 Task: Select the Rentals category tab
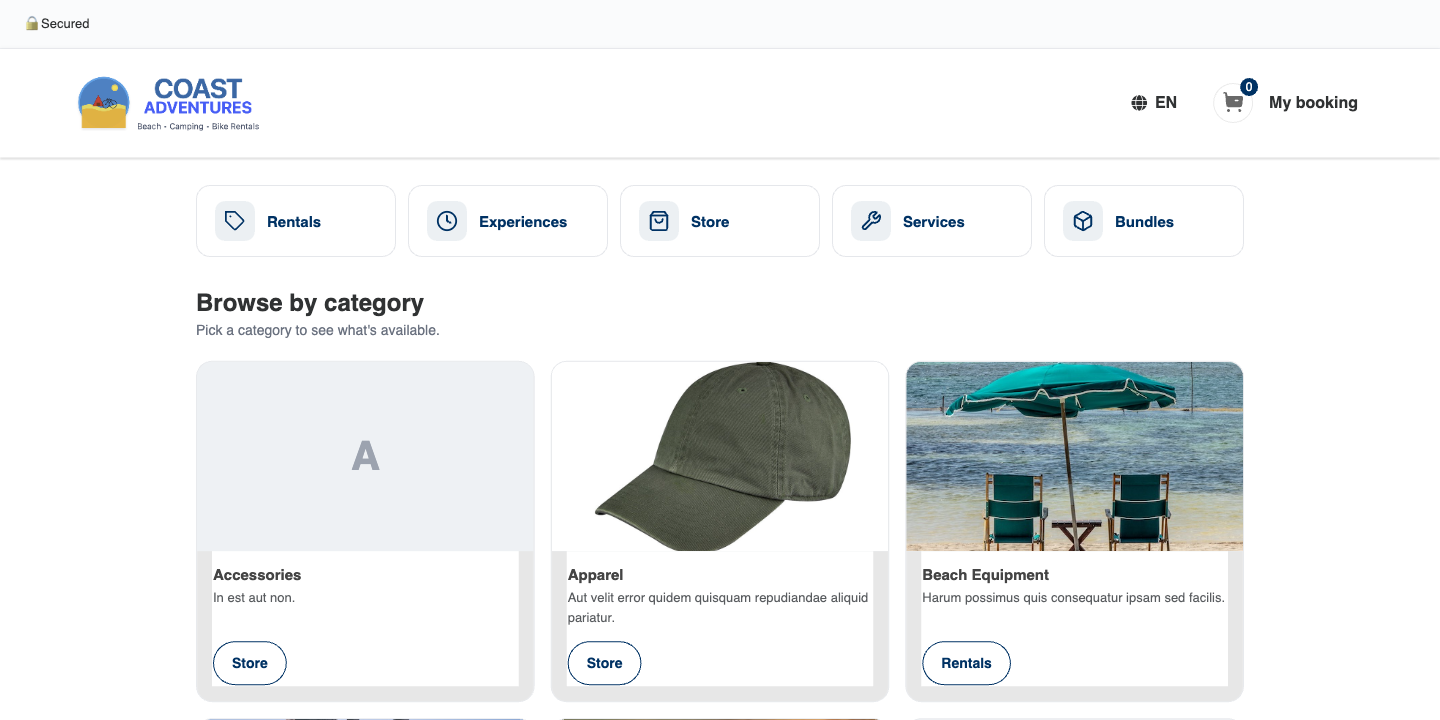(296, 221)
